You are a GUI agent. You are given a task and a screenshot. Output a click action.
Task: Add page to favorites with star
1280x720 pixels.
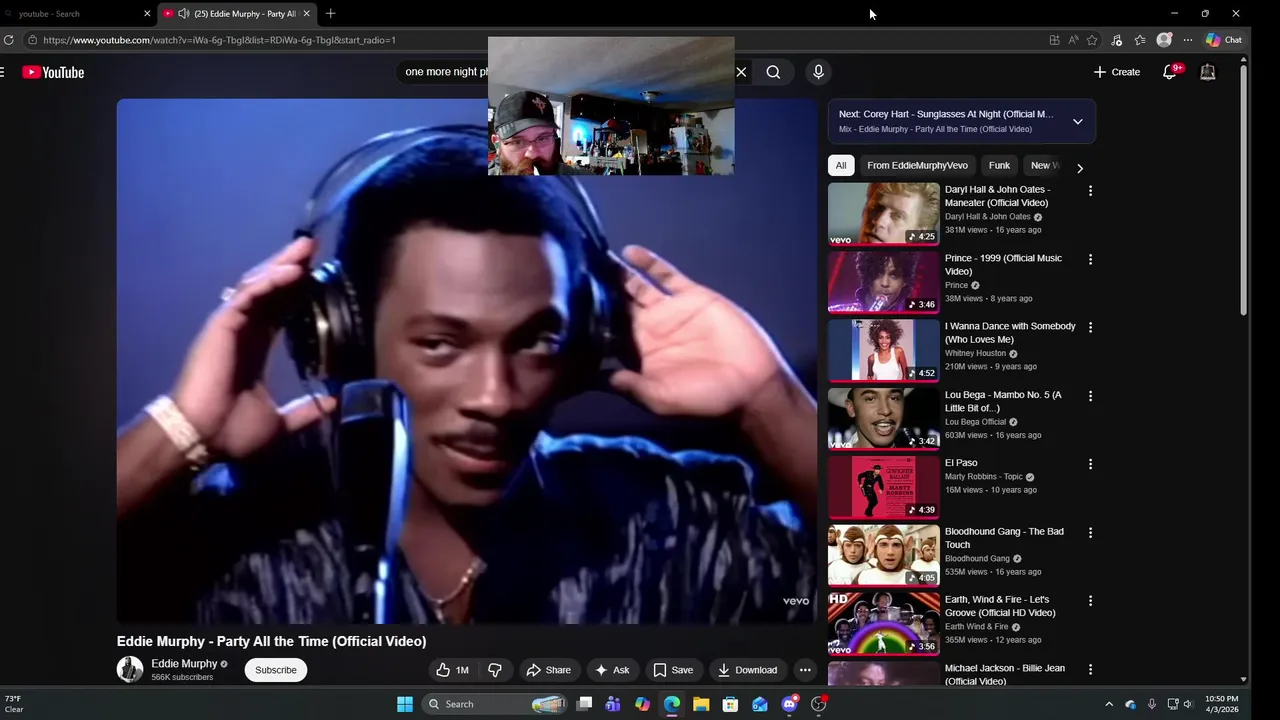pos(1092,40)
